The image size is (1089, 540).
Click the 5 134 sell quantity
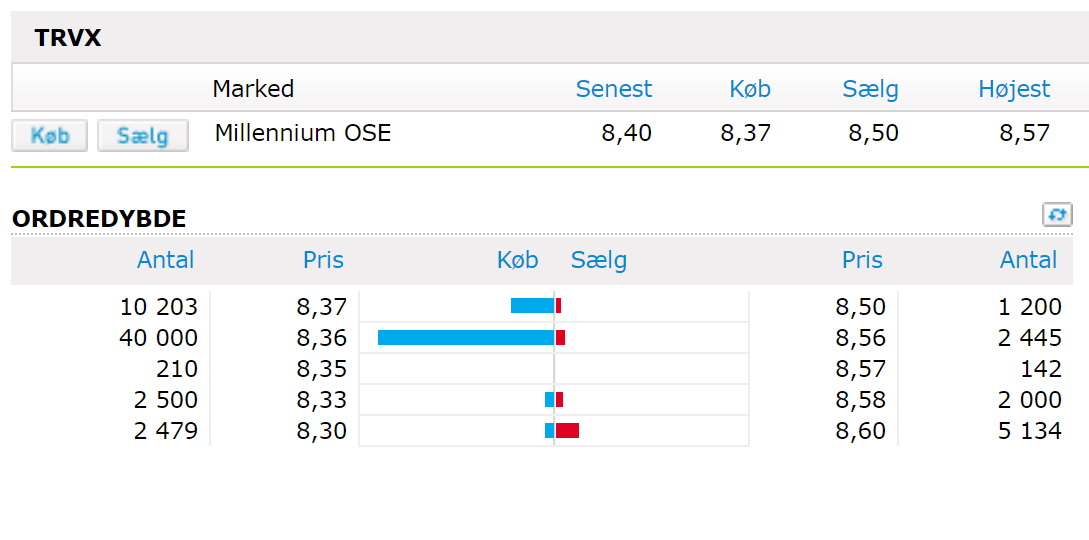pyautogui.click(x=1029, y=431)
